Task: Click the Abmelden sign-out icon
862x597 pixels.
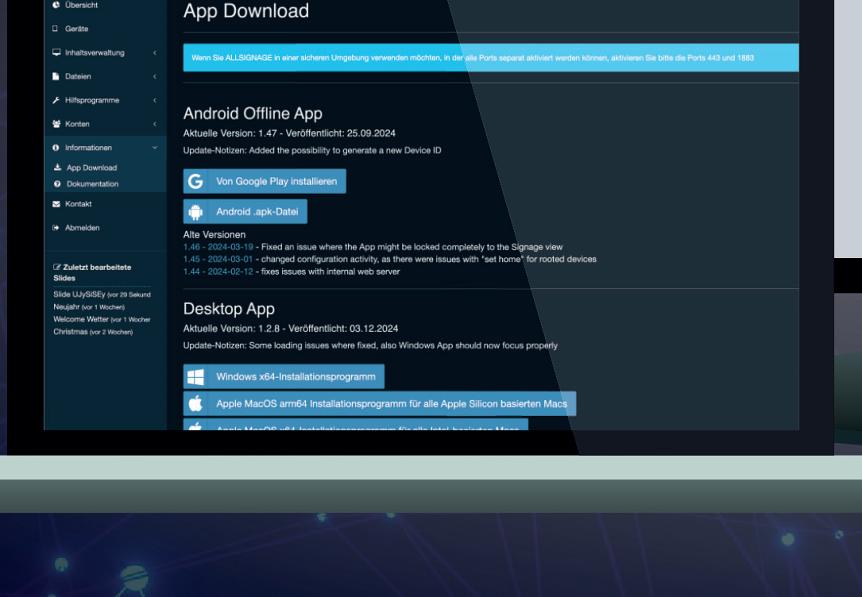Action: (x=56, y=228)
